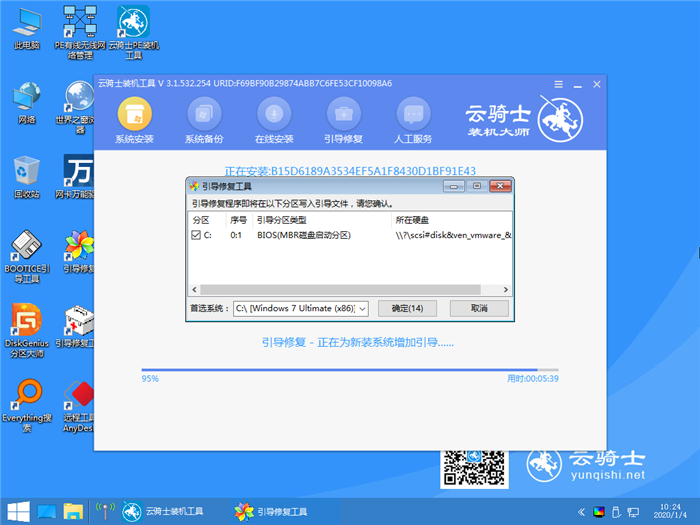
Task: Open 网卡万能驱动 desktop icon
Action: pos(75,177)
